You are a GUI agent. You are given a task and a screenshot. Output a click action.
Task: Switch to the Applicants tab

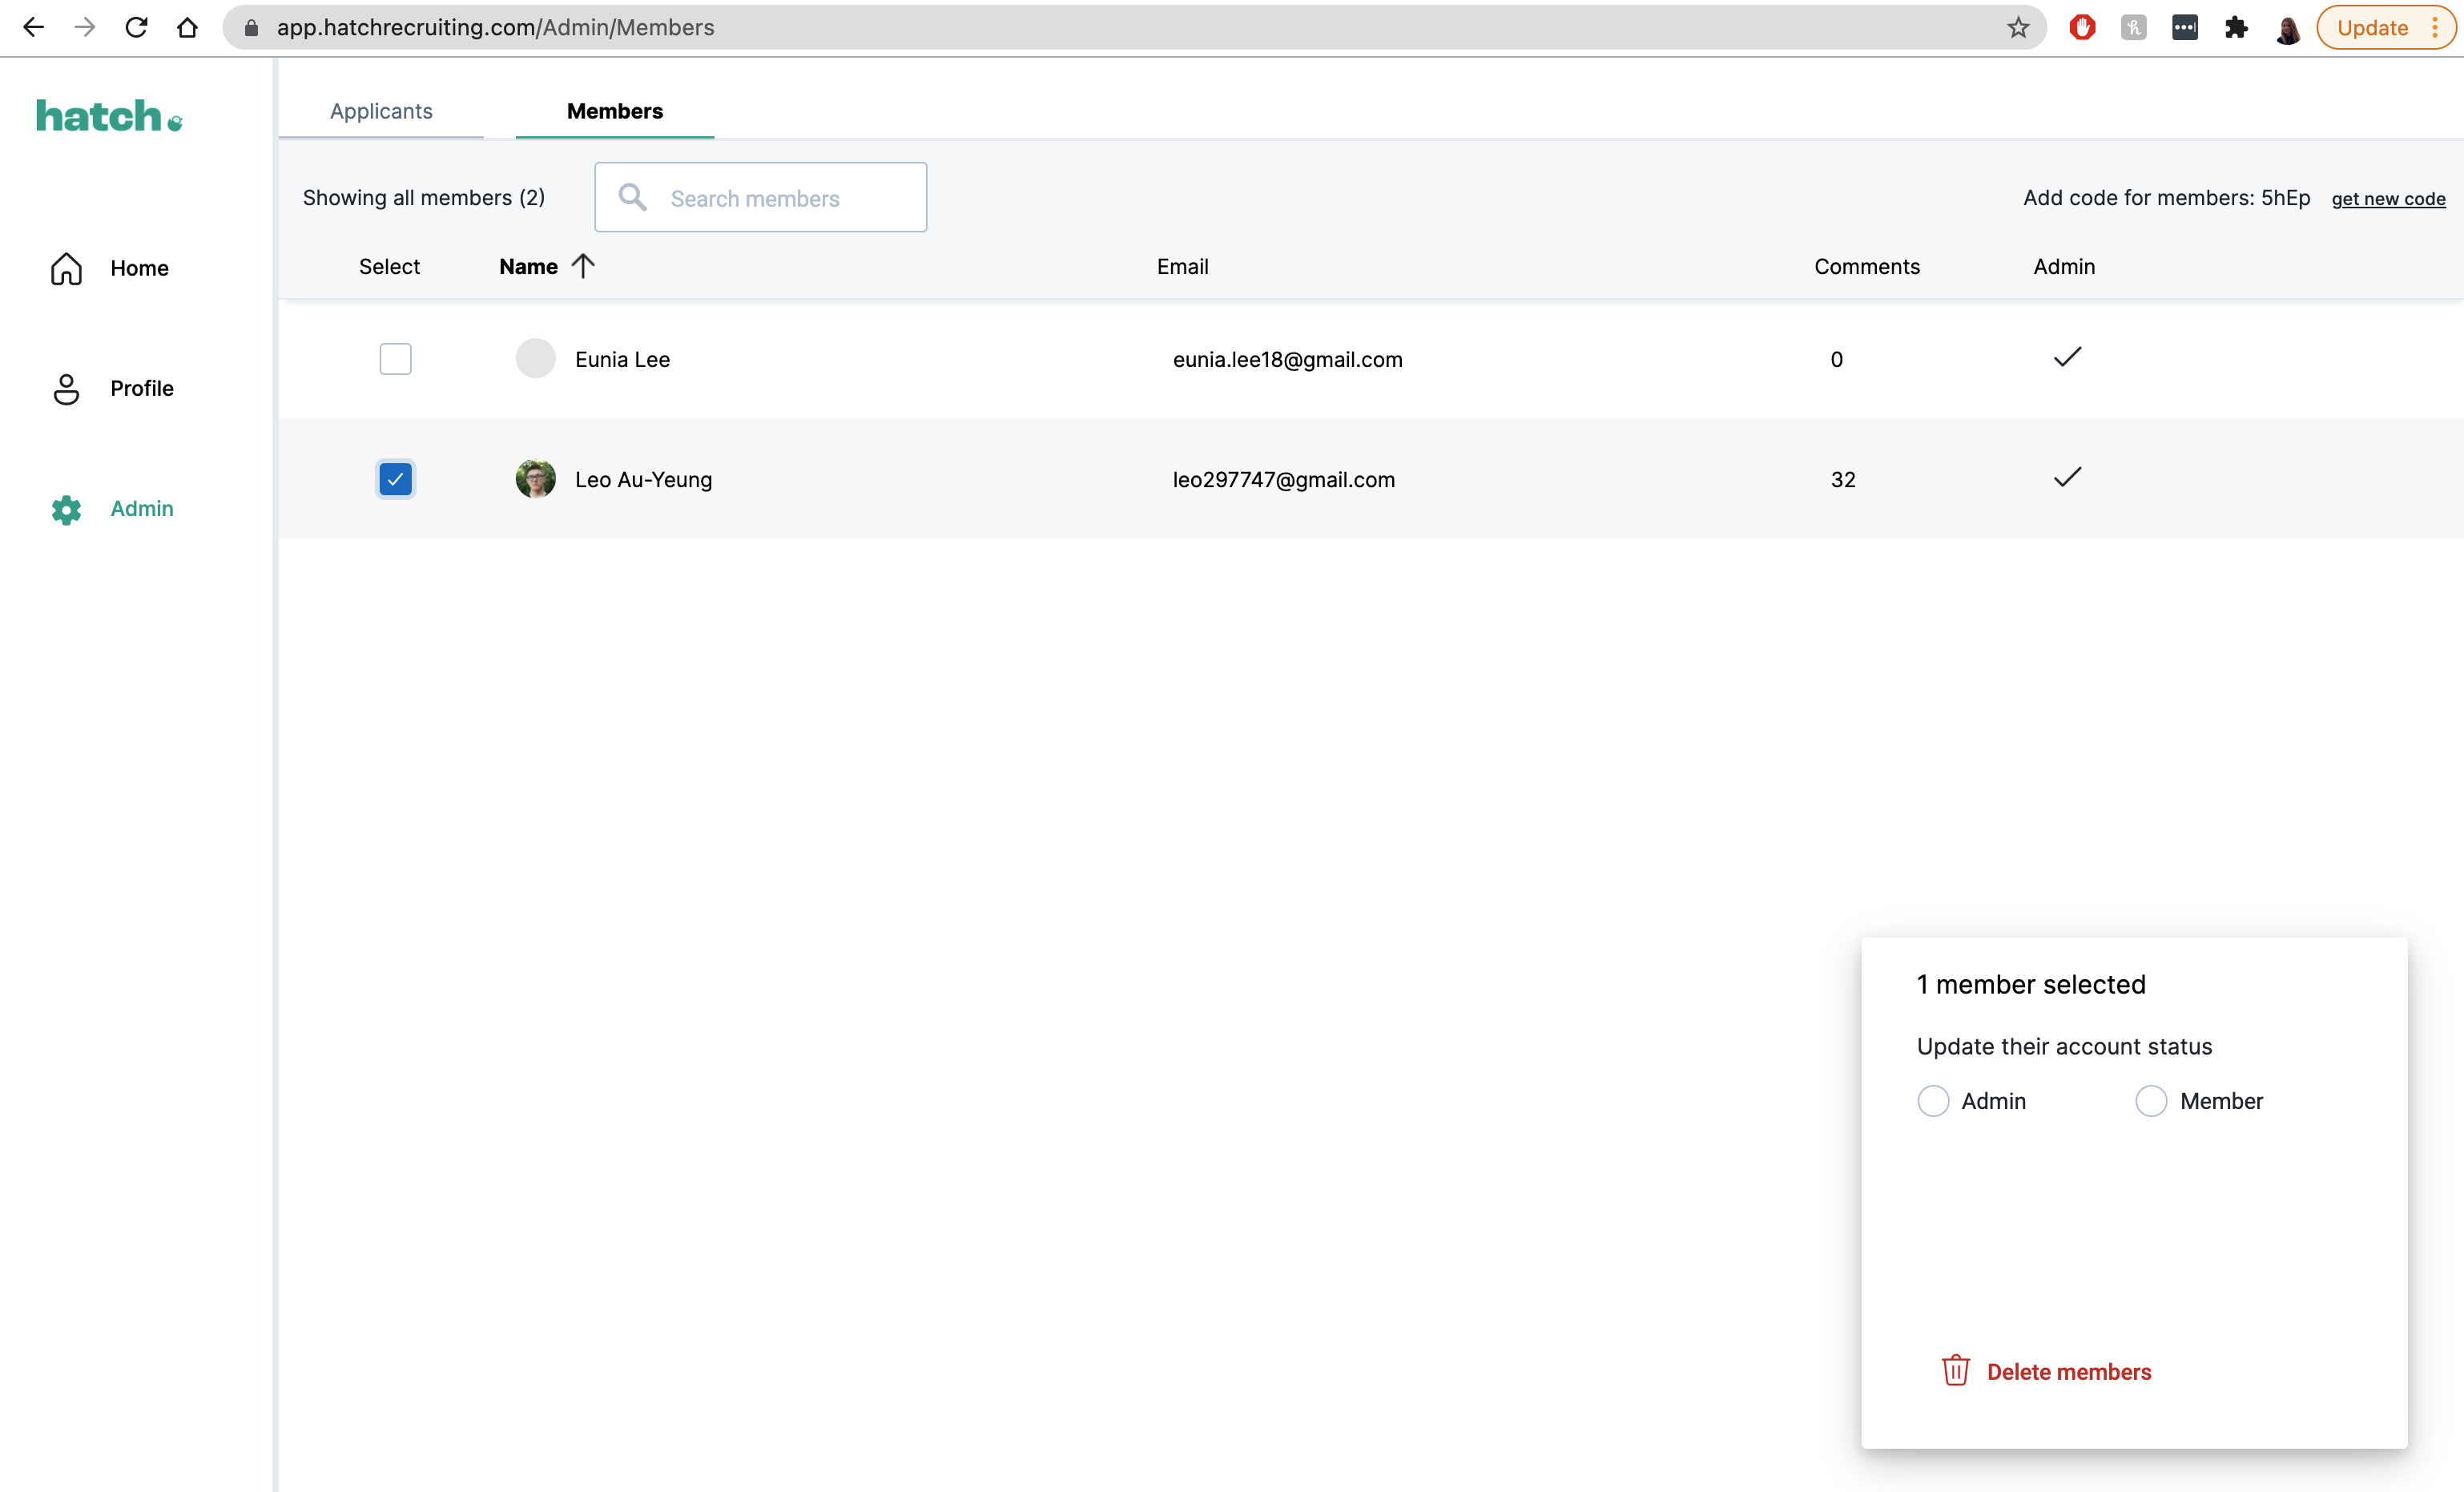click(381, 111)
